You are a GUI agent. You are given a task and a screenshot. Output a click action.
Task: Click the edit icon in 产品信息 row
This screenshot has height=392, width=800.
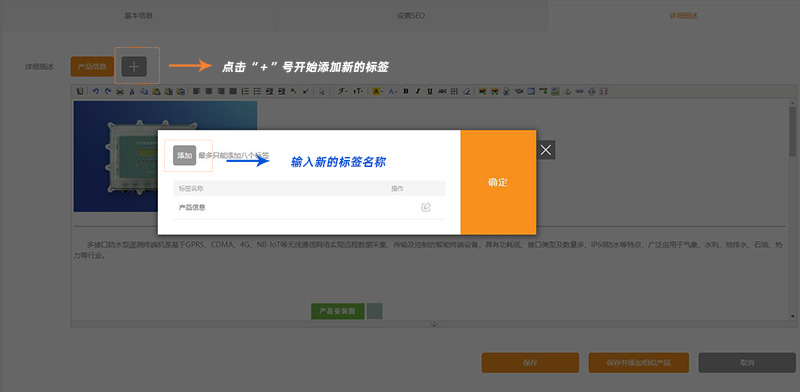(426, 207)
